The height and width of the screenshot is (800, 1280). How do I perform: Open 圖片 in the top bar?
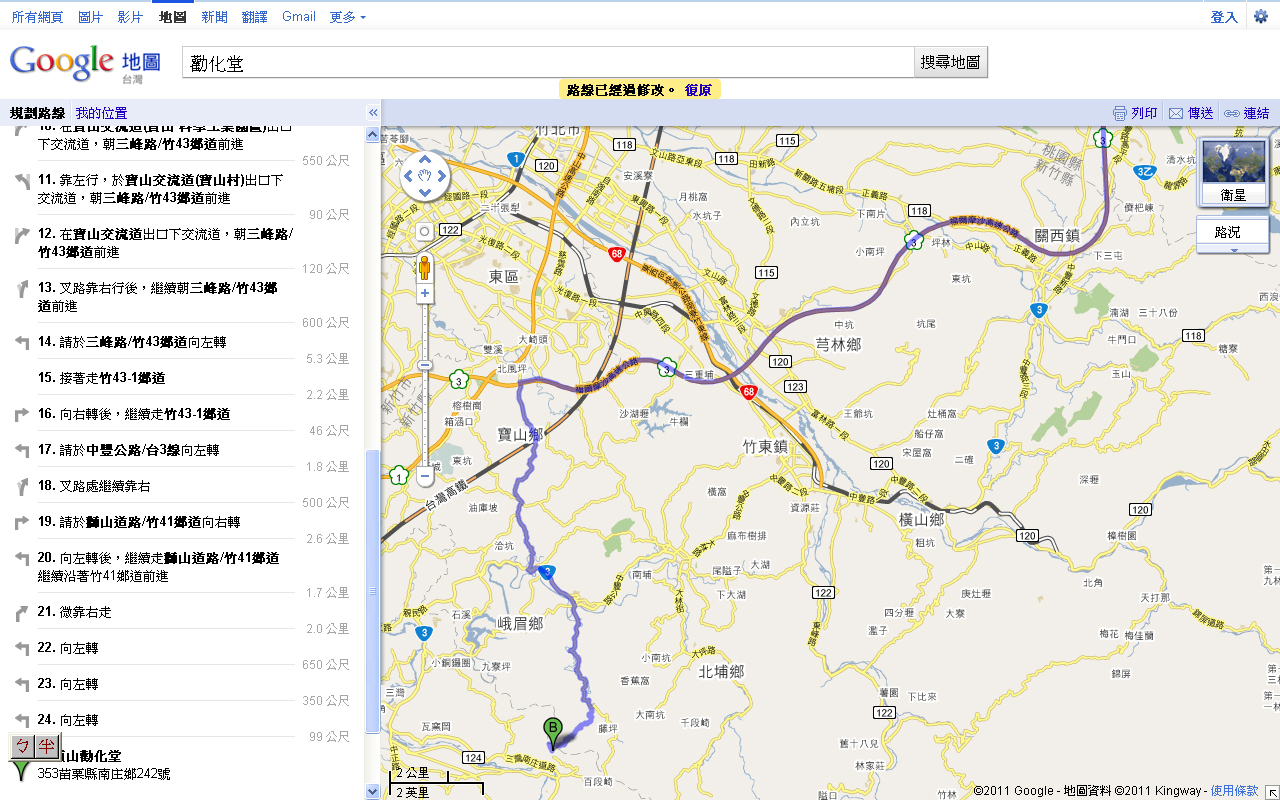click(x=90, y=17)
